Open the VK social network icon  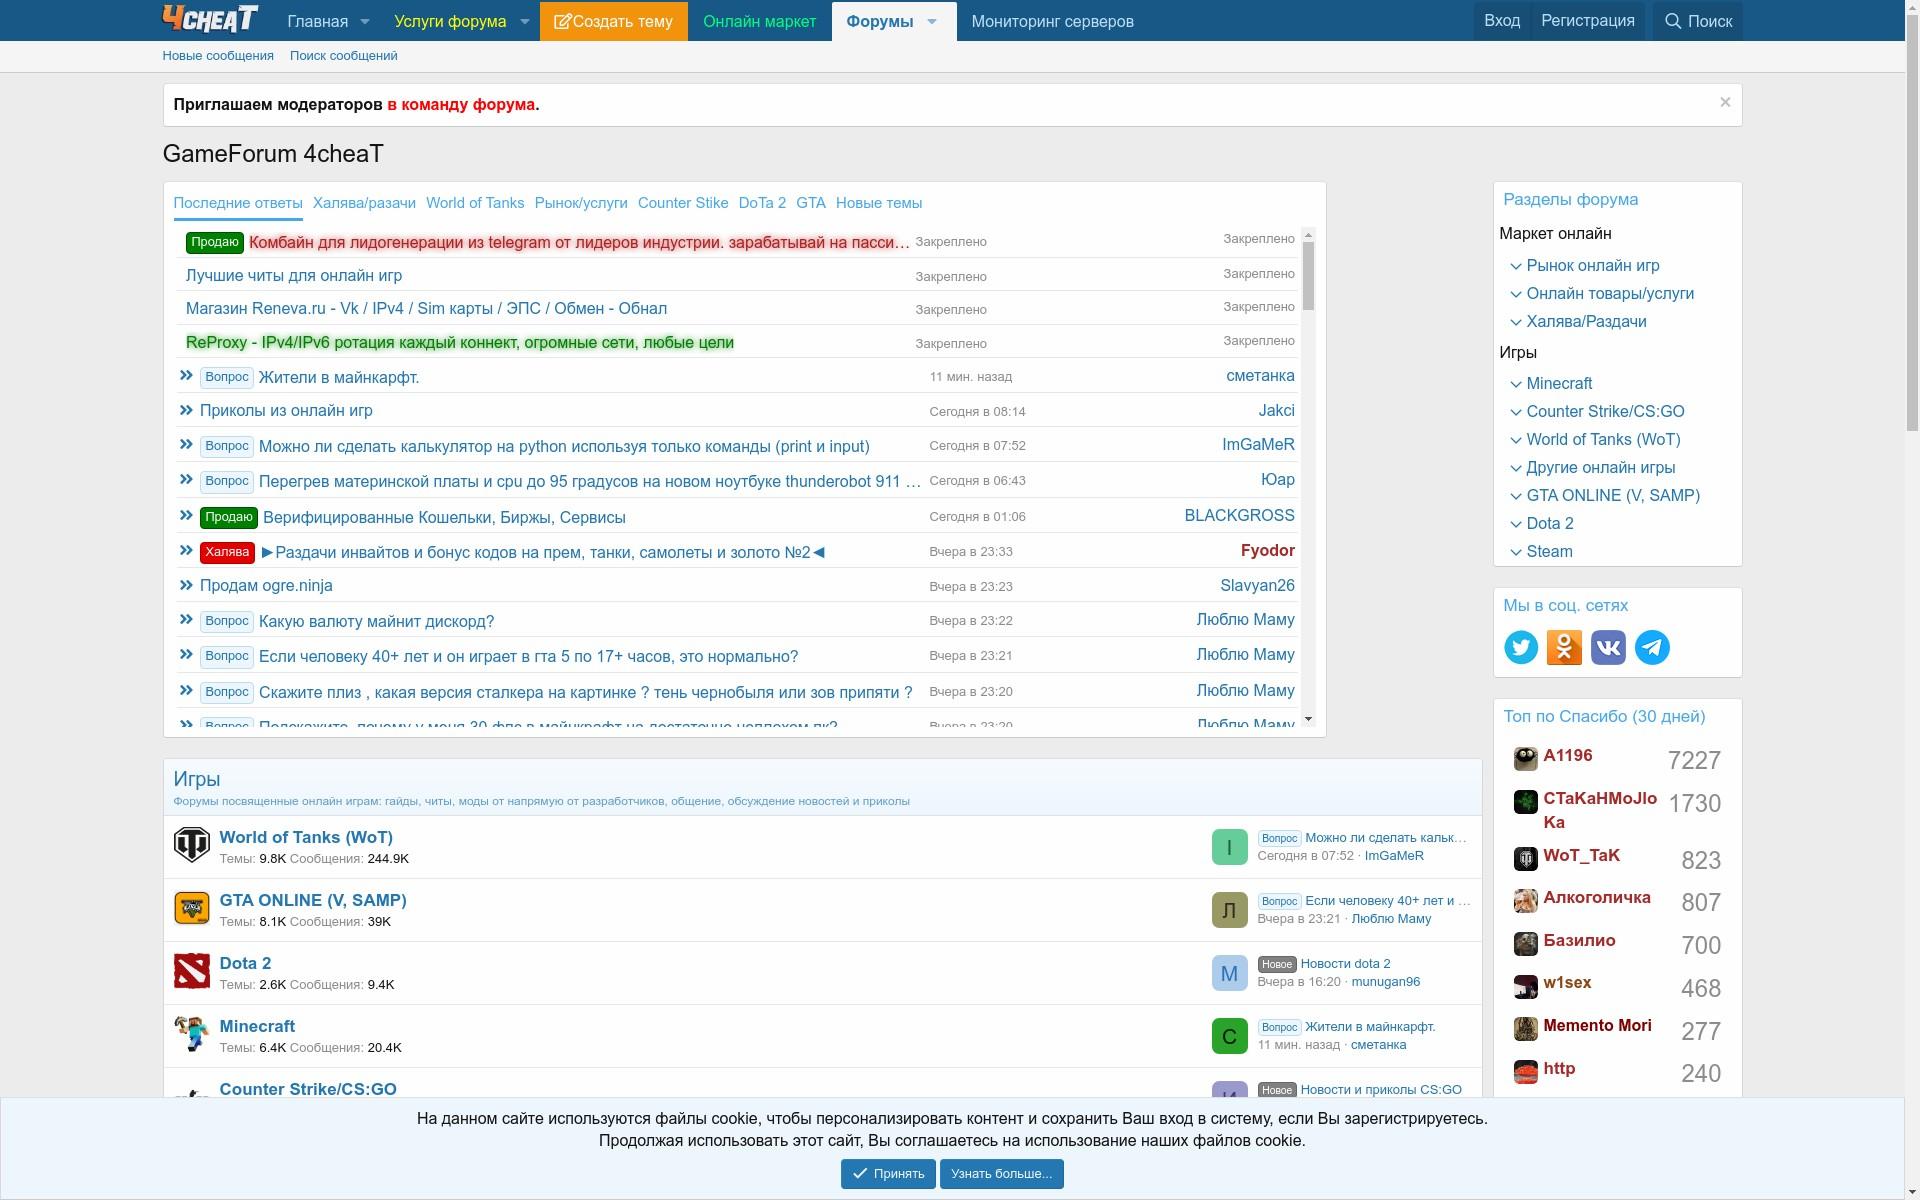point(1608,647)
